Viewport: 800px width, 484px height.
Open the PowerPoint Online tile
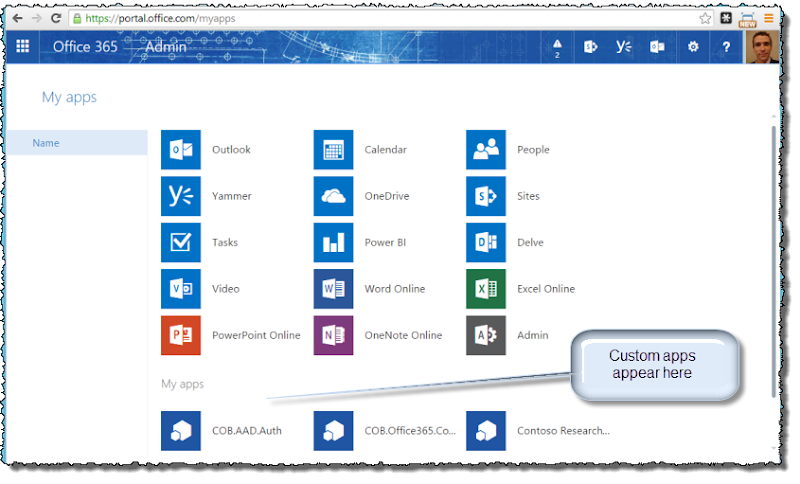tap(181, 335)
